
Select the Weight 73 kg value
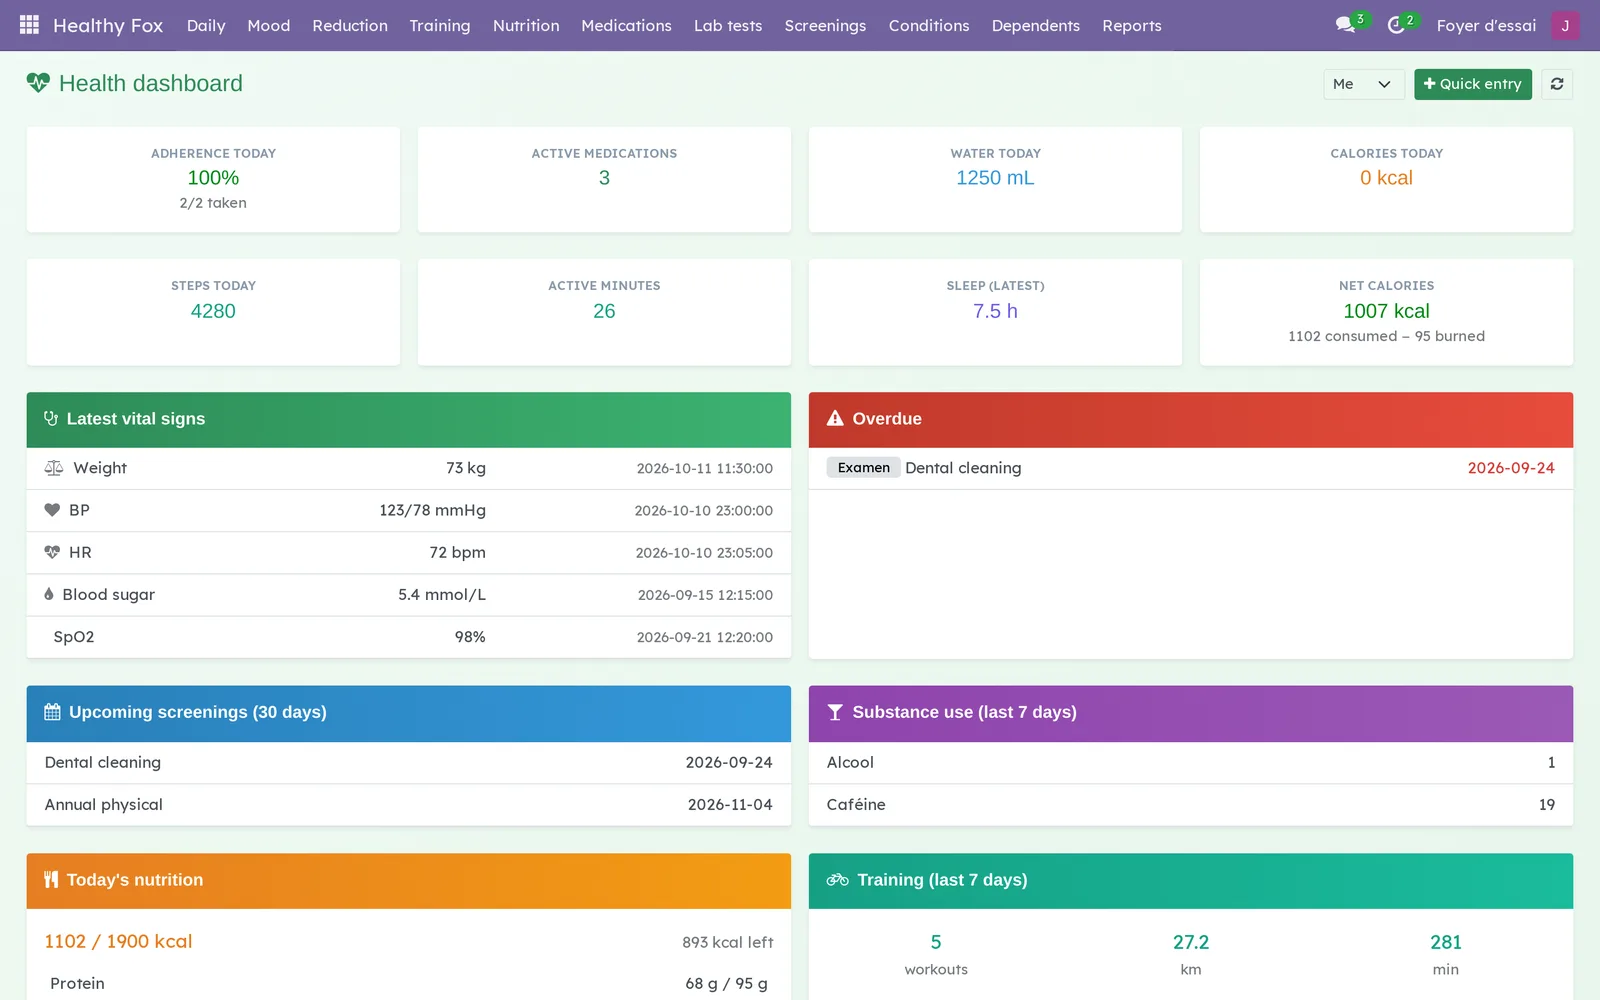(x=466, y=468)
